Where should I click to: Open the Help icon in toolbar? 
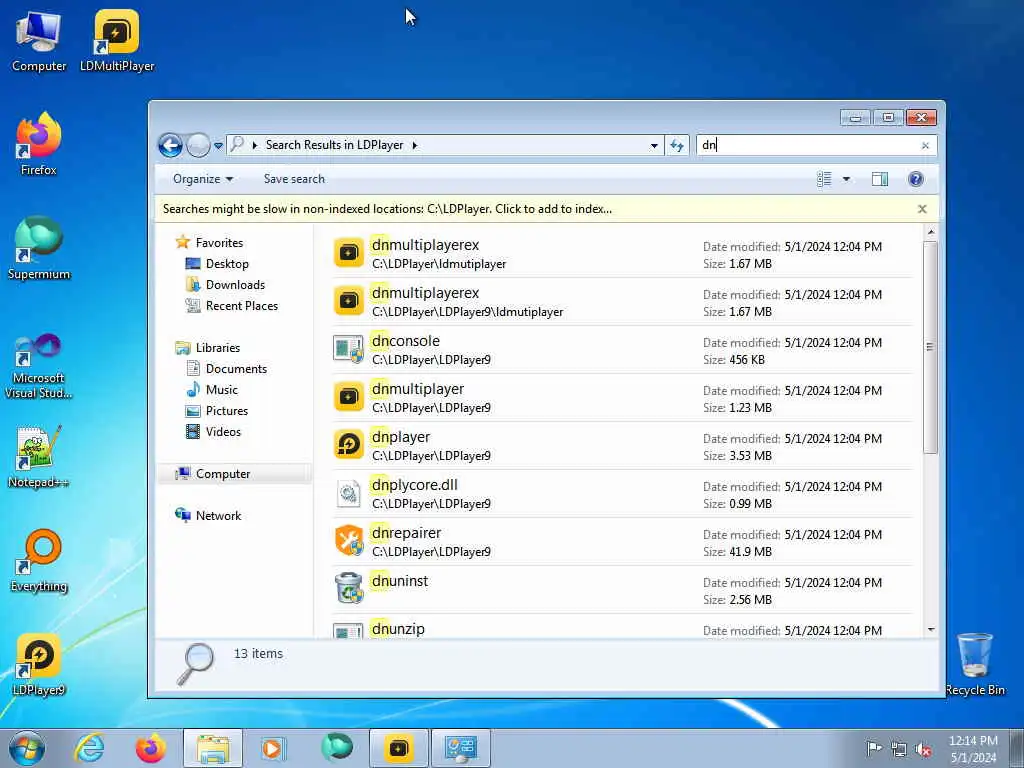[x=916, y=179]
